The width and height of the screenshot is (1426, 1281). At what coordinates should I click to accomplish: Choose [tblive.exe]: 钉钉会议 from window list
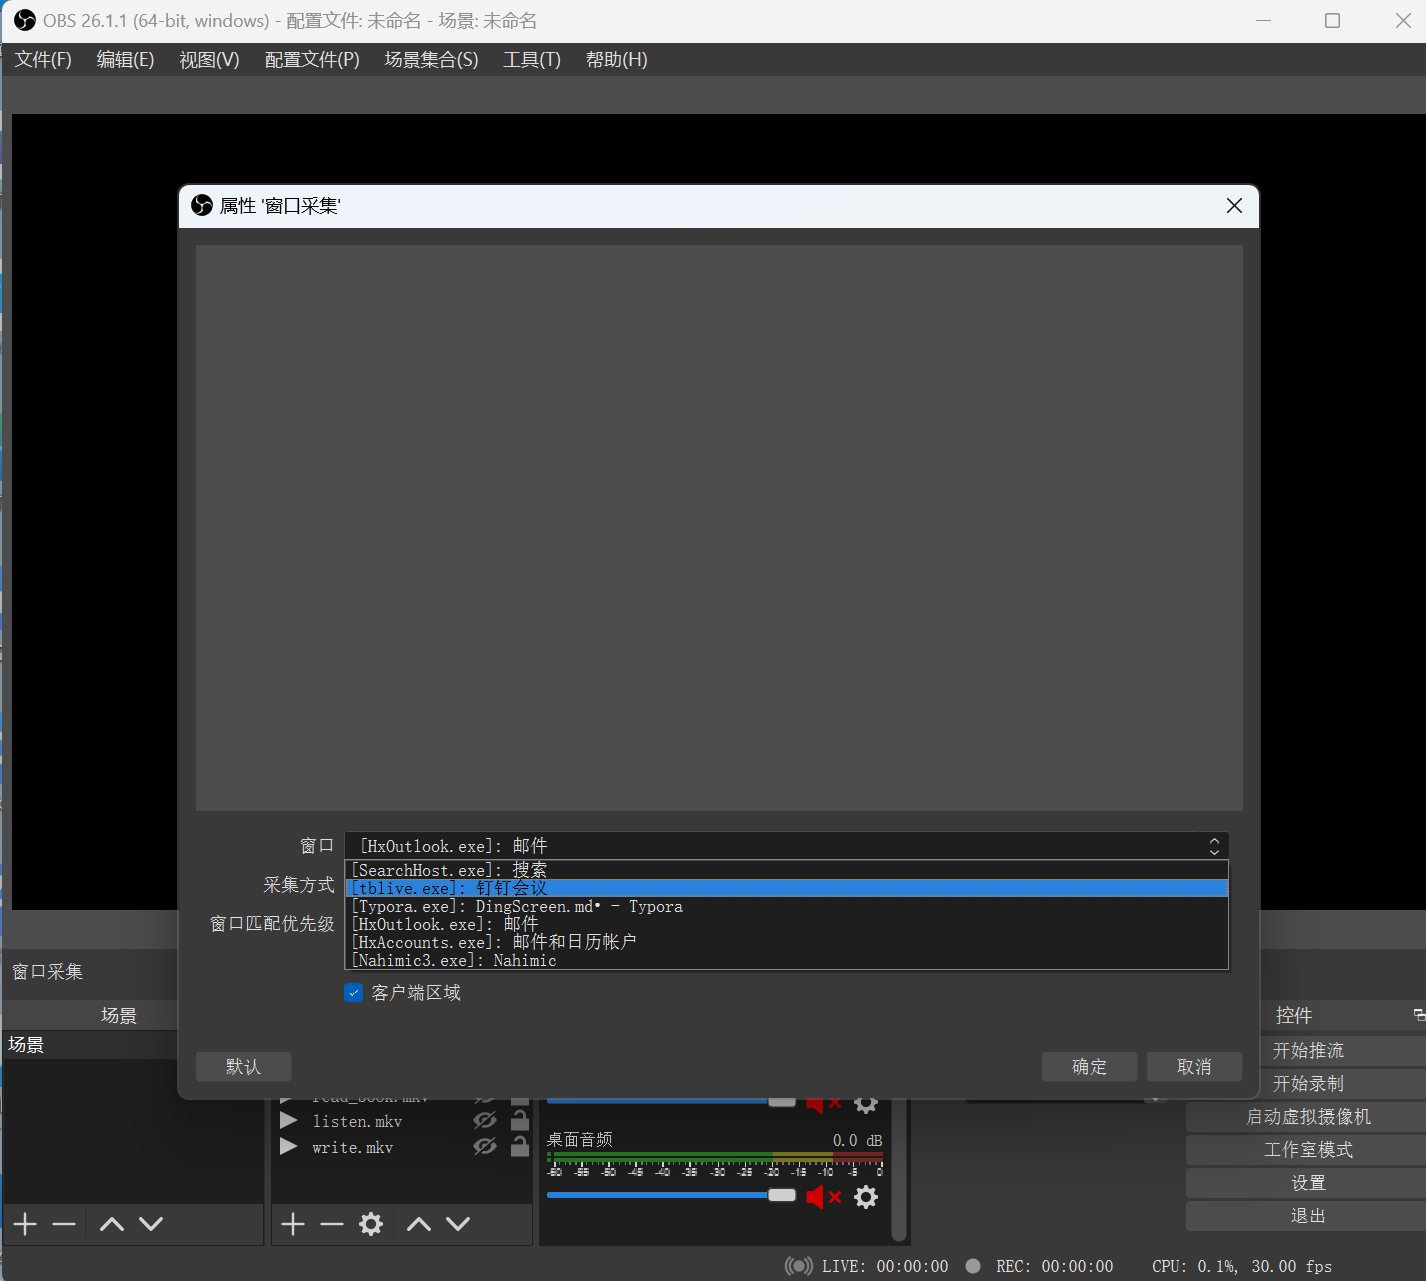(x=787, y=888)
